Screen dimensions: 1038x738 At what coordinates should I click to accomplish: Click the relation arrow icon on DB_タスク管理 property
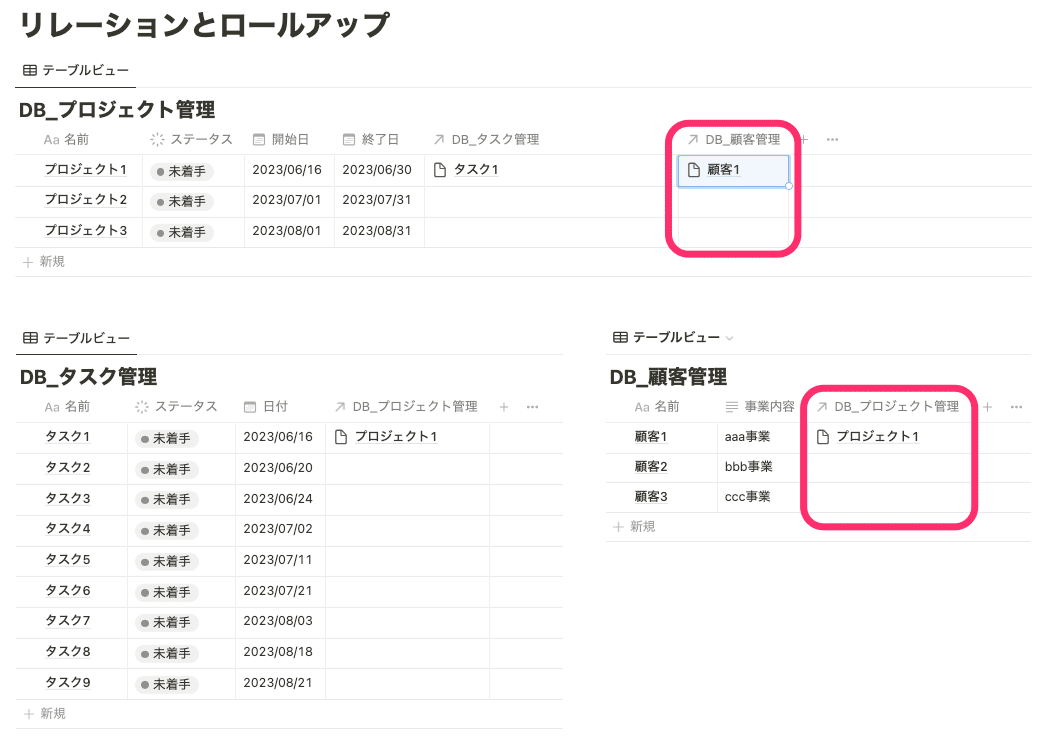(441, 140)
